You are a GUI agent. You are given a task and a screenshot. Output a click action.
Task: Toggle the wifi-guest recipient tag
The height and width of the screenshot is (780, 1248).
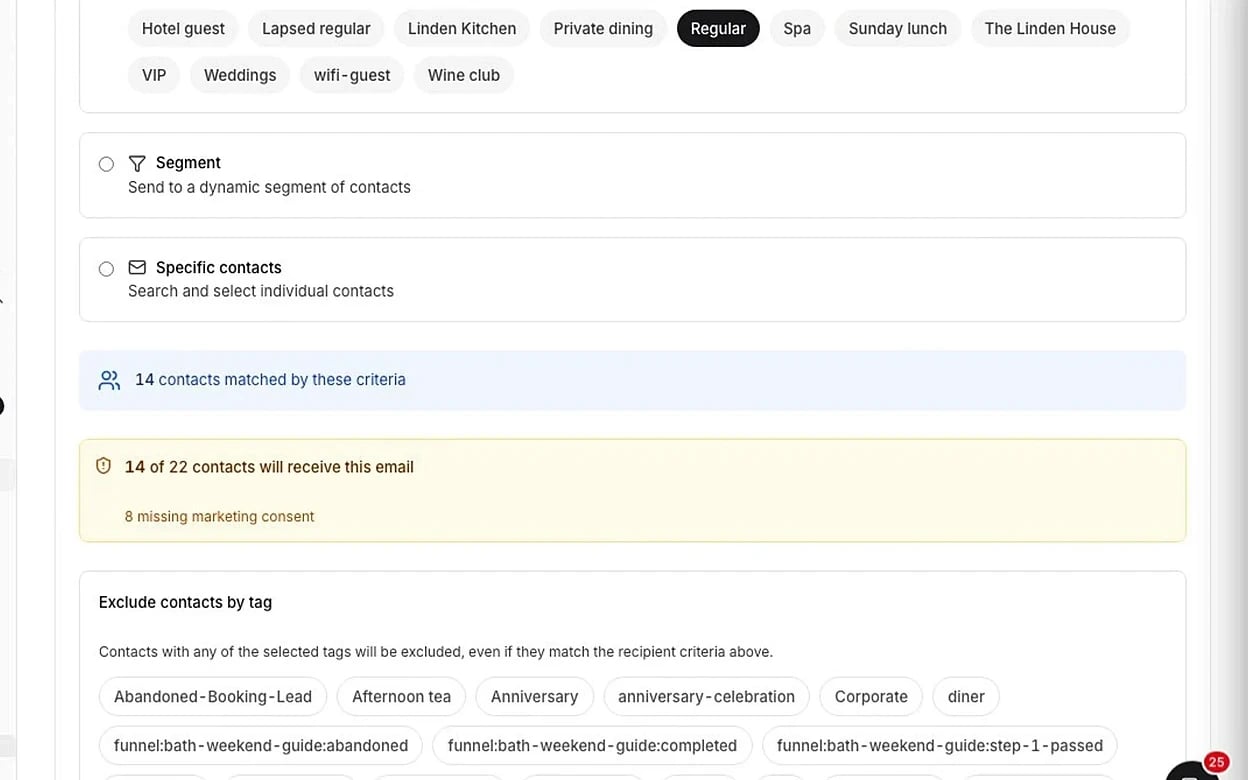[x=352, y=75]
